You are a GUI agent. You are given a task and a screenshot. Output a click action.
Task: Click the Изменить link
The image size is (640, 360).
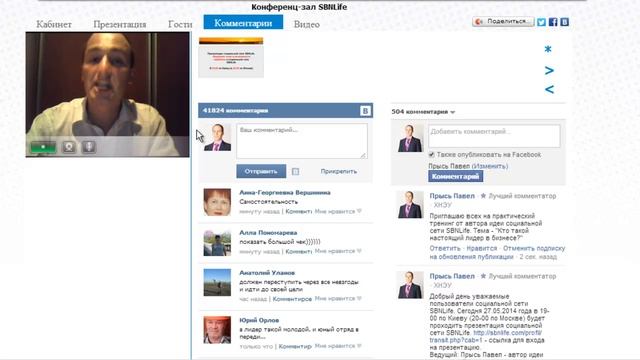(x=490, y=166)
